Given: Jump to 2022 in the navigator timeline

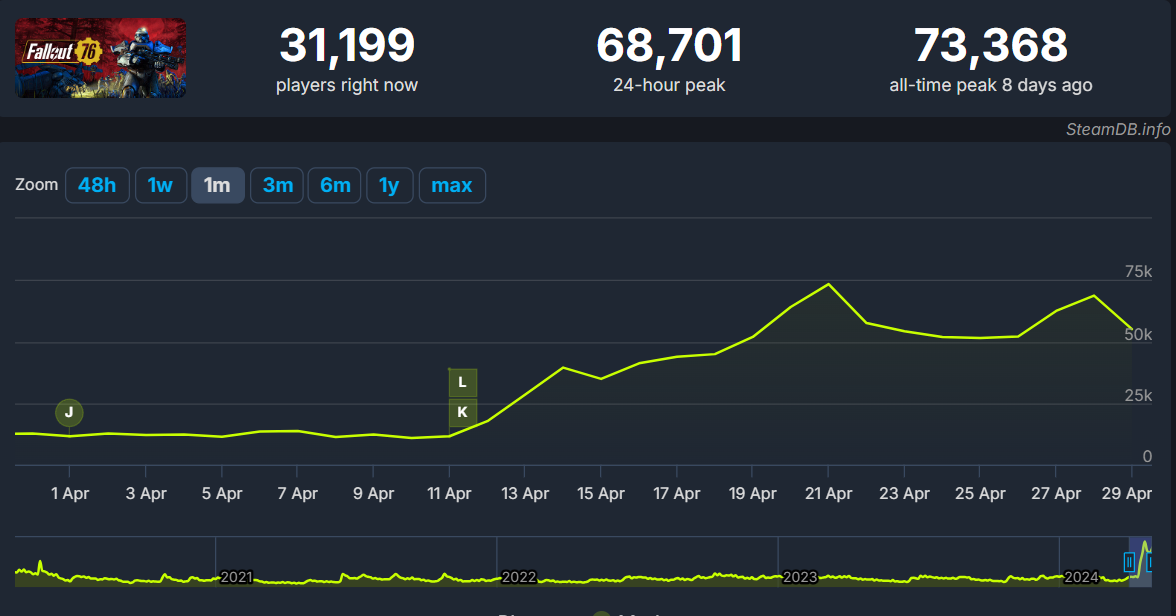Looking at the screenshot, I should (x=518, y=577).
